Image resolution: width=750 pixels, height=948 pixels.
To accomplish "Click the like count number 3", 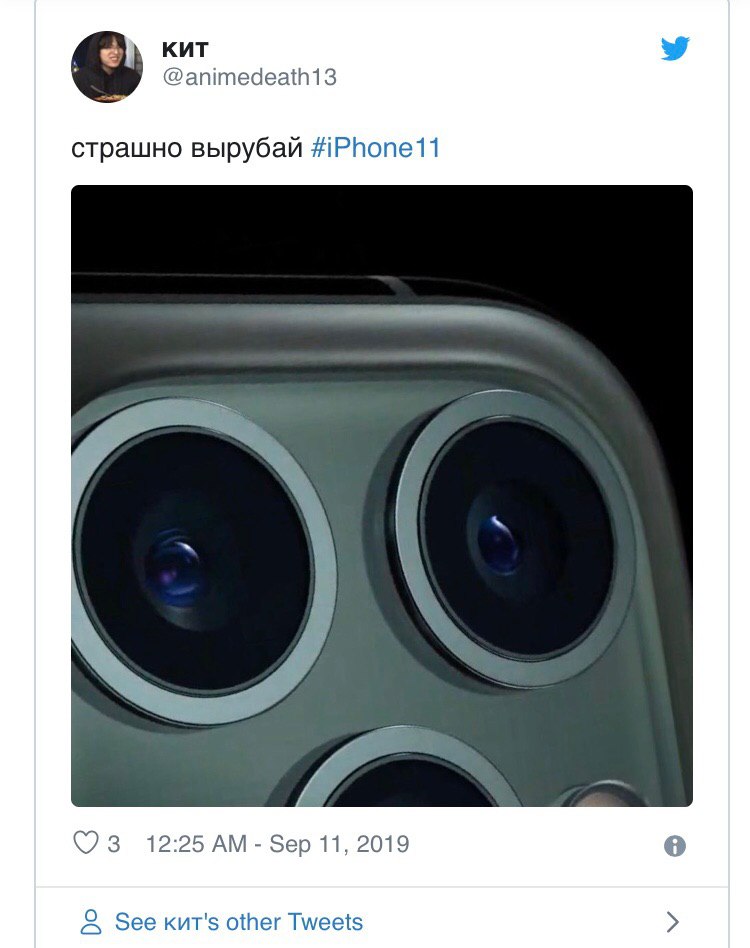I will [114, 843].
